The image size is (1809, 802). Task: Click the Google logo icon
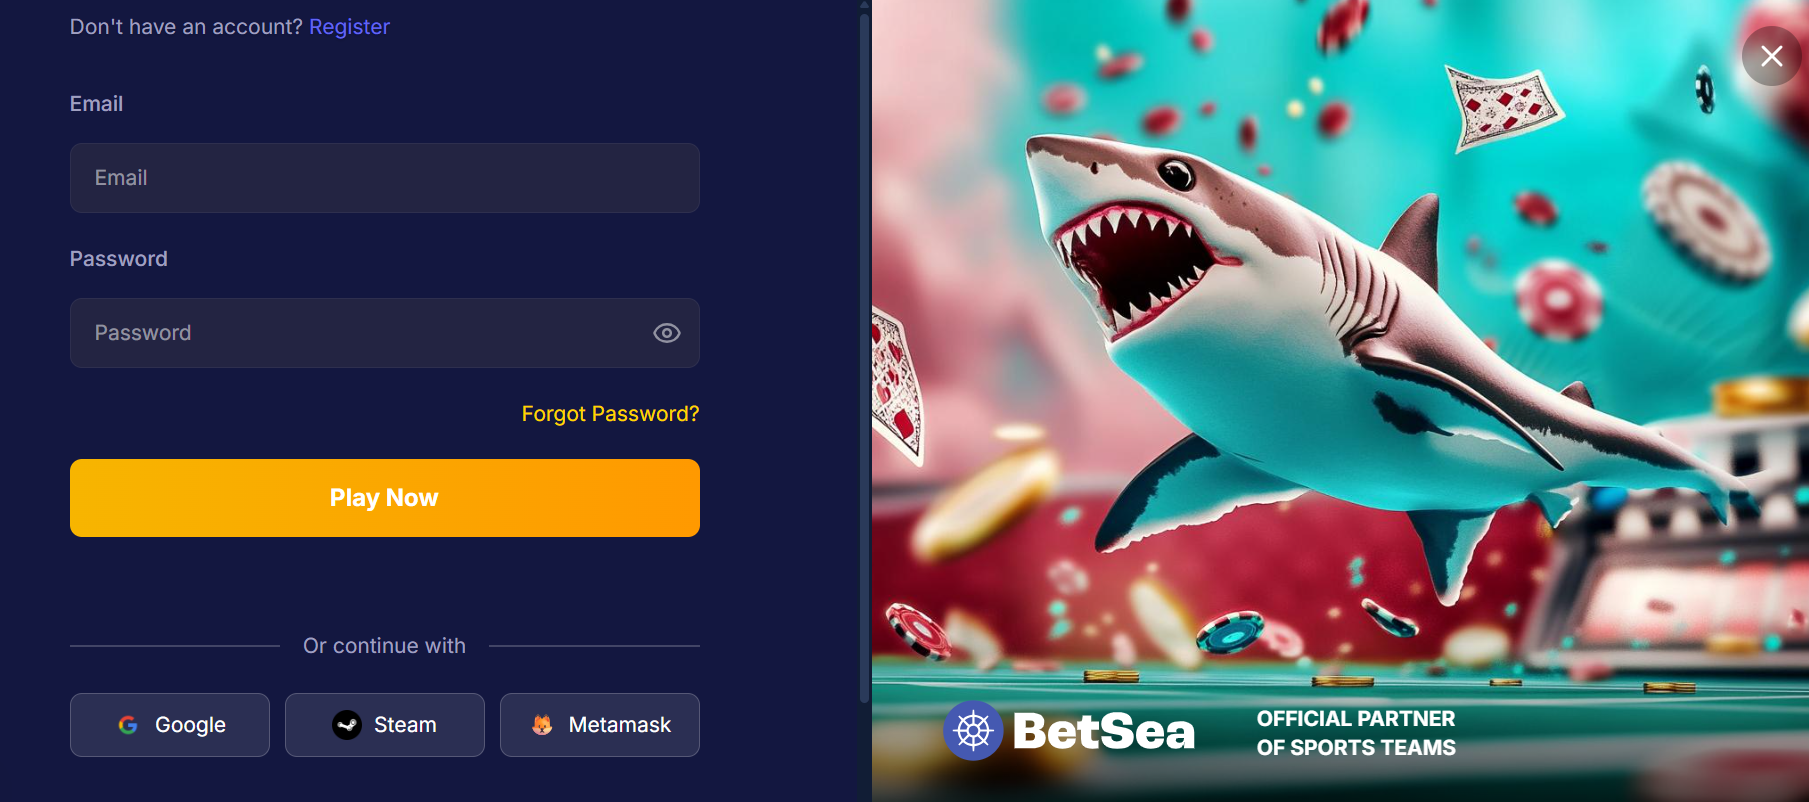[x=128, y=725]
